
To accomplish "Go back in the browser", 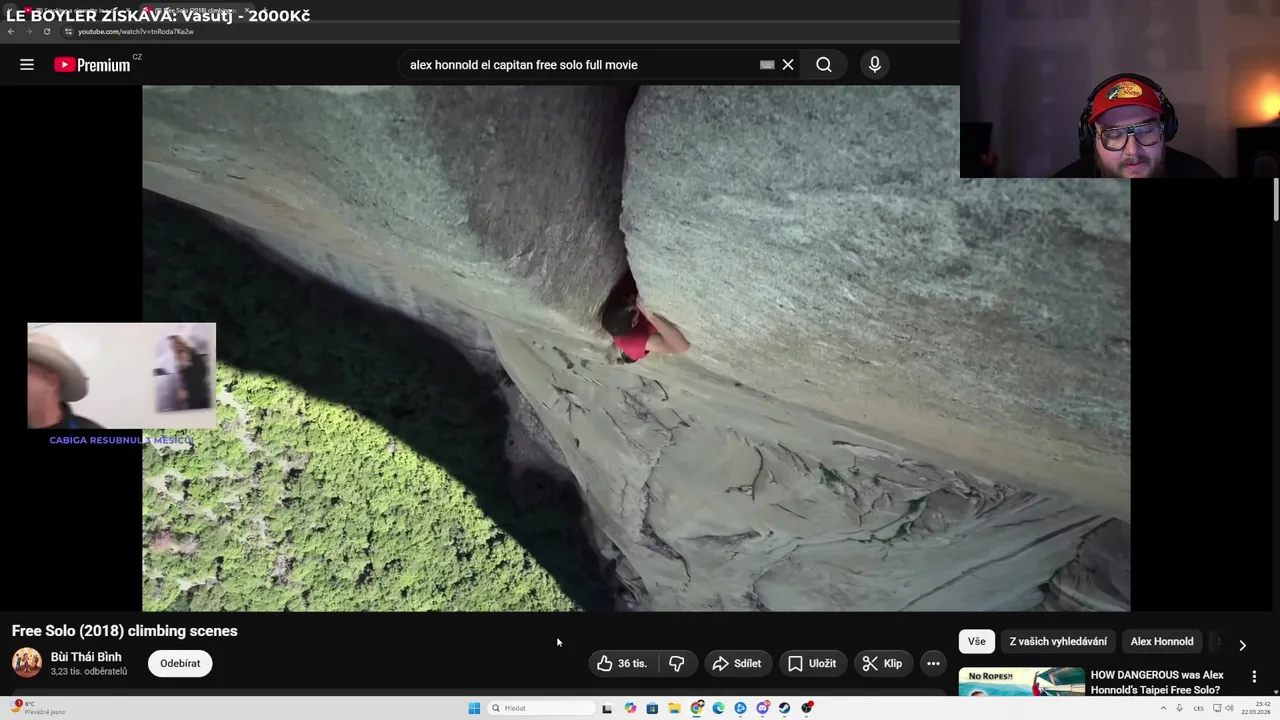I will [x=11, y=31].
